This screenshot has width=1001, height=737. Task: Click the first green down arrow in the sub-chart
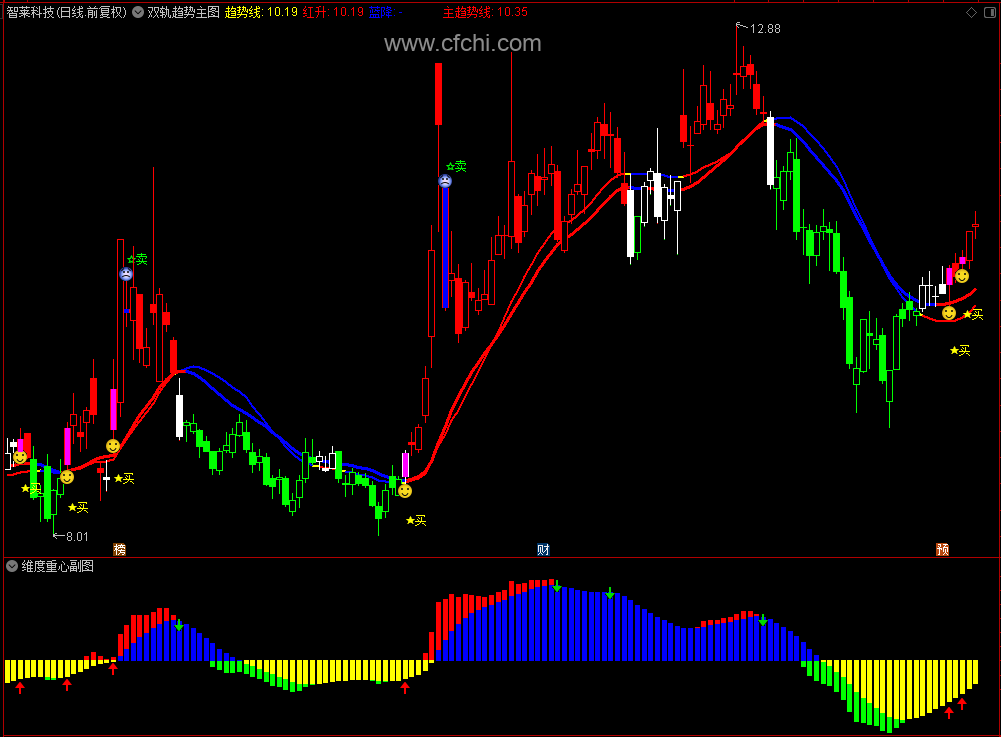(179, 625)
